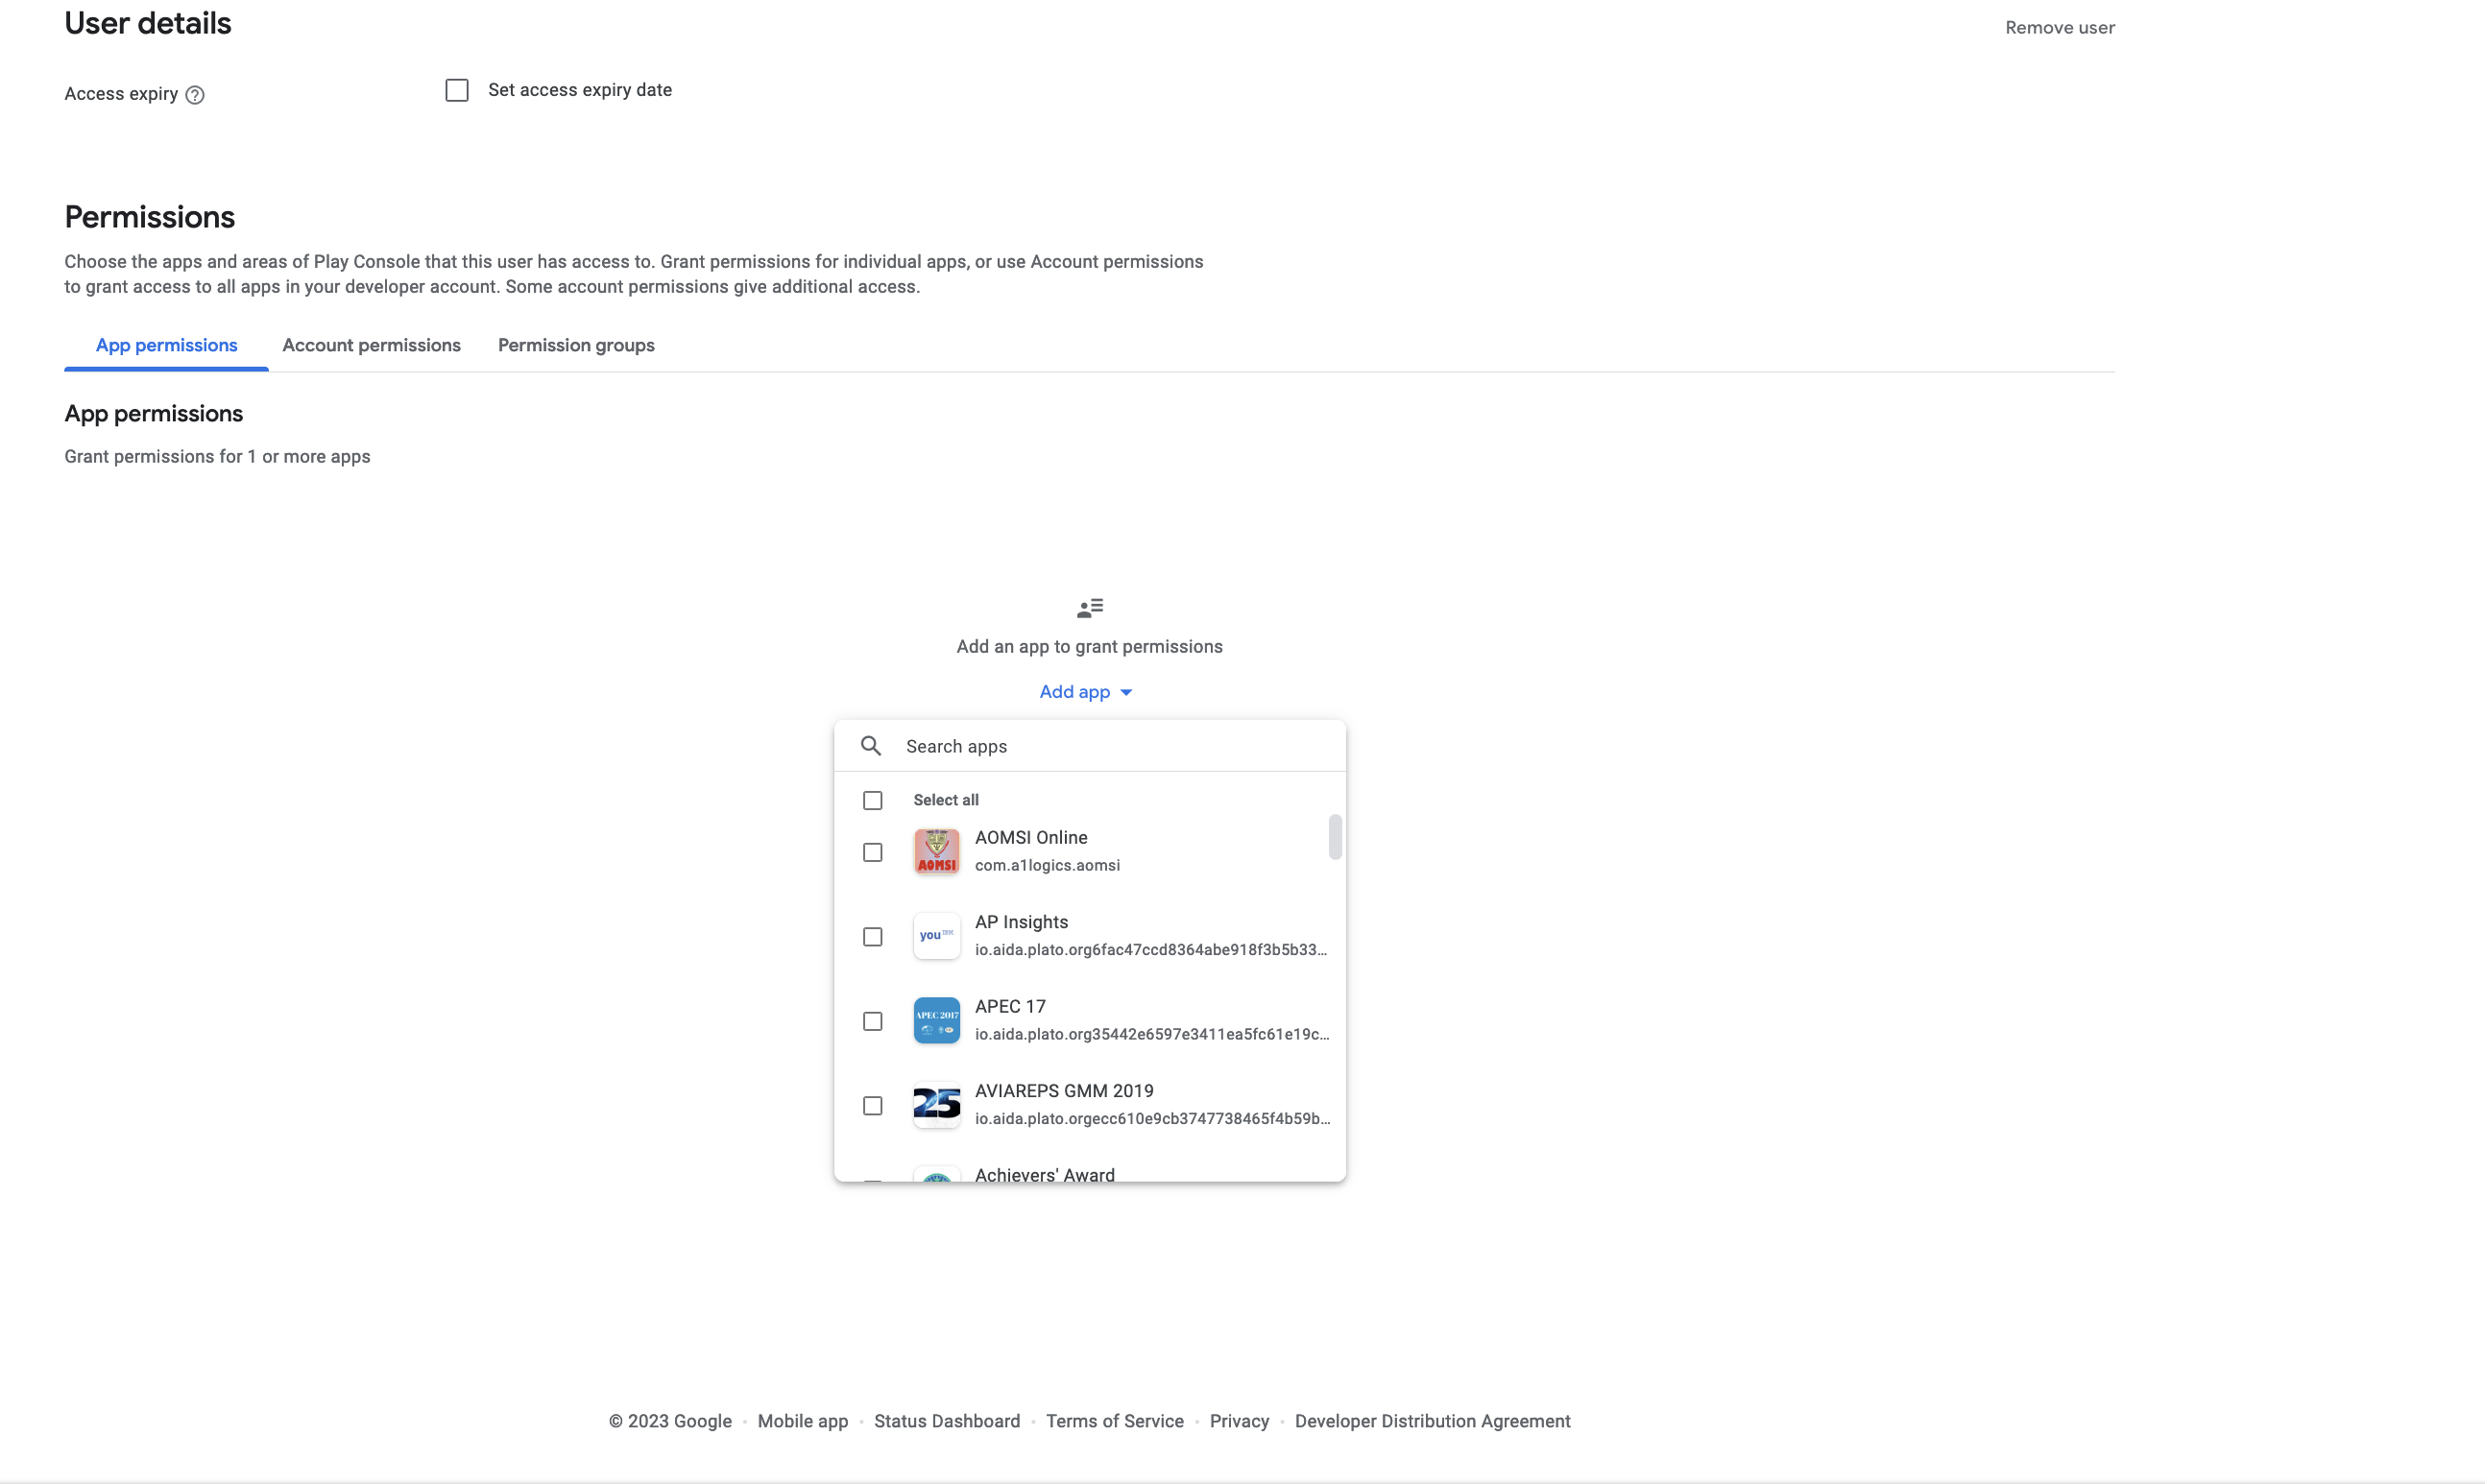This screenshot has height=1484, width=2485.
Task: Click the AOMSI Online app icon
Action: click(936, 852)
